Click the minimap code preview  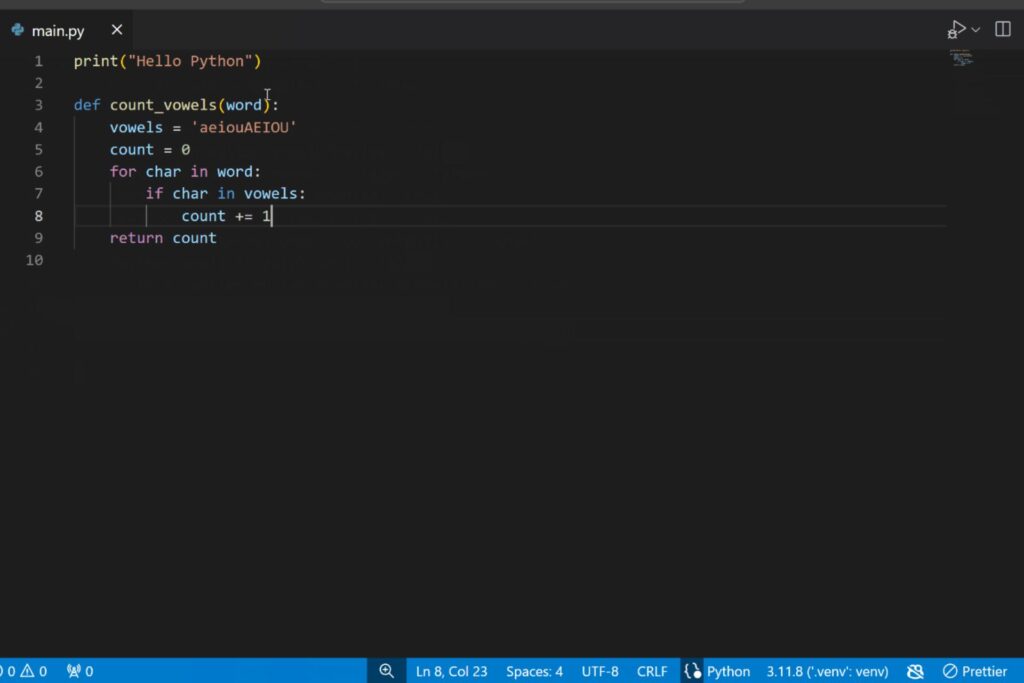tap(961, 59)
